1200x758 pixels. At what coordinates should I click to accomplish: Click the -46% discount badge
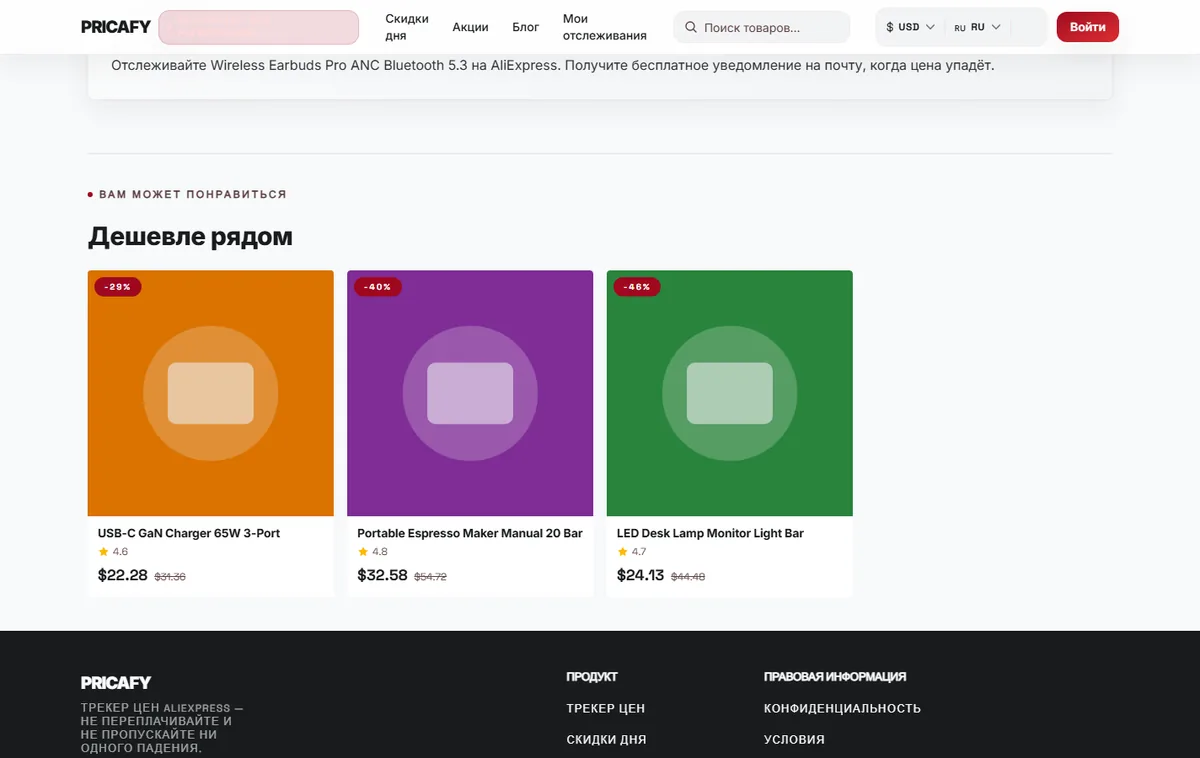click(637, 287)
